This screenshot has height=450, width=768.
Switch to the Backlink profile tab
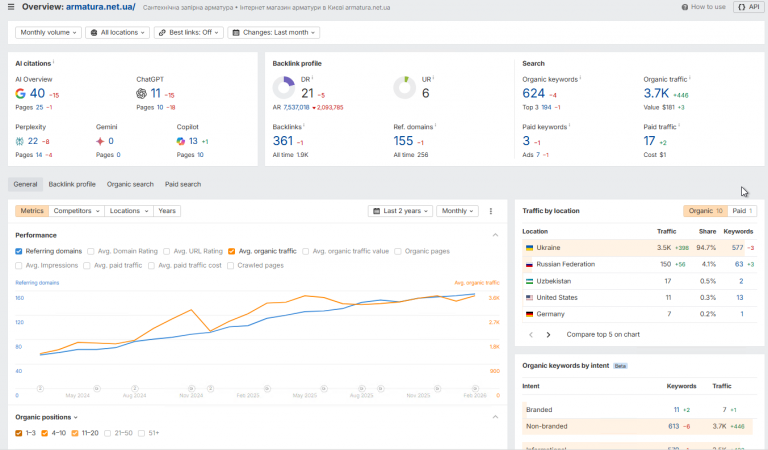point(72,184)
